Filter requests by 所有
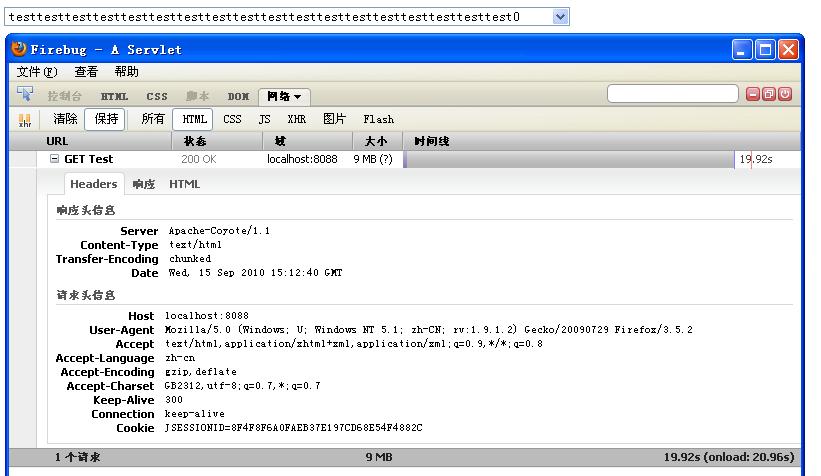The height and width of the screenshot is (476, 821). [x=152, y=119]
